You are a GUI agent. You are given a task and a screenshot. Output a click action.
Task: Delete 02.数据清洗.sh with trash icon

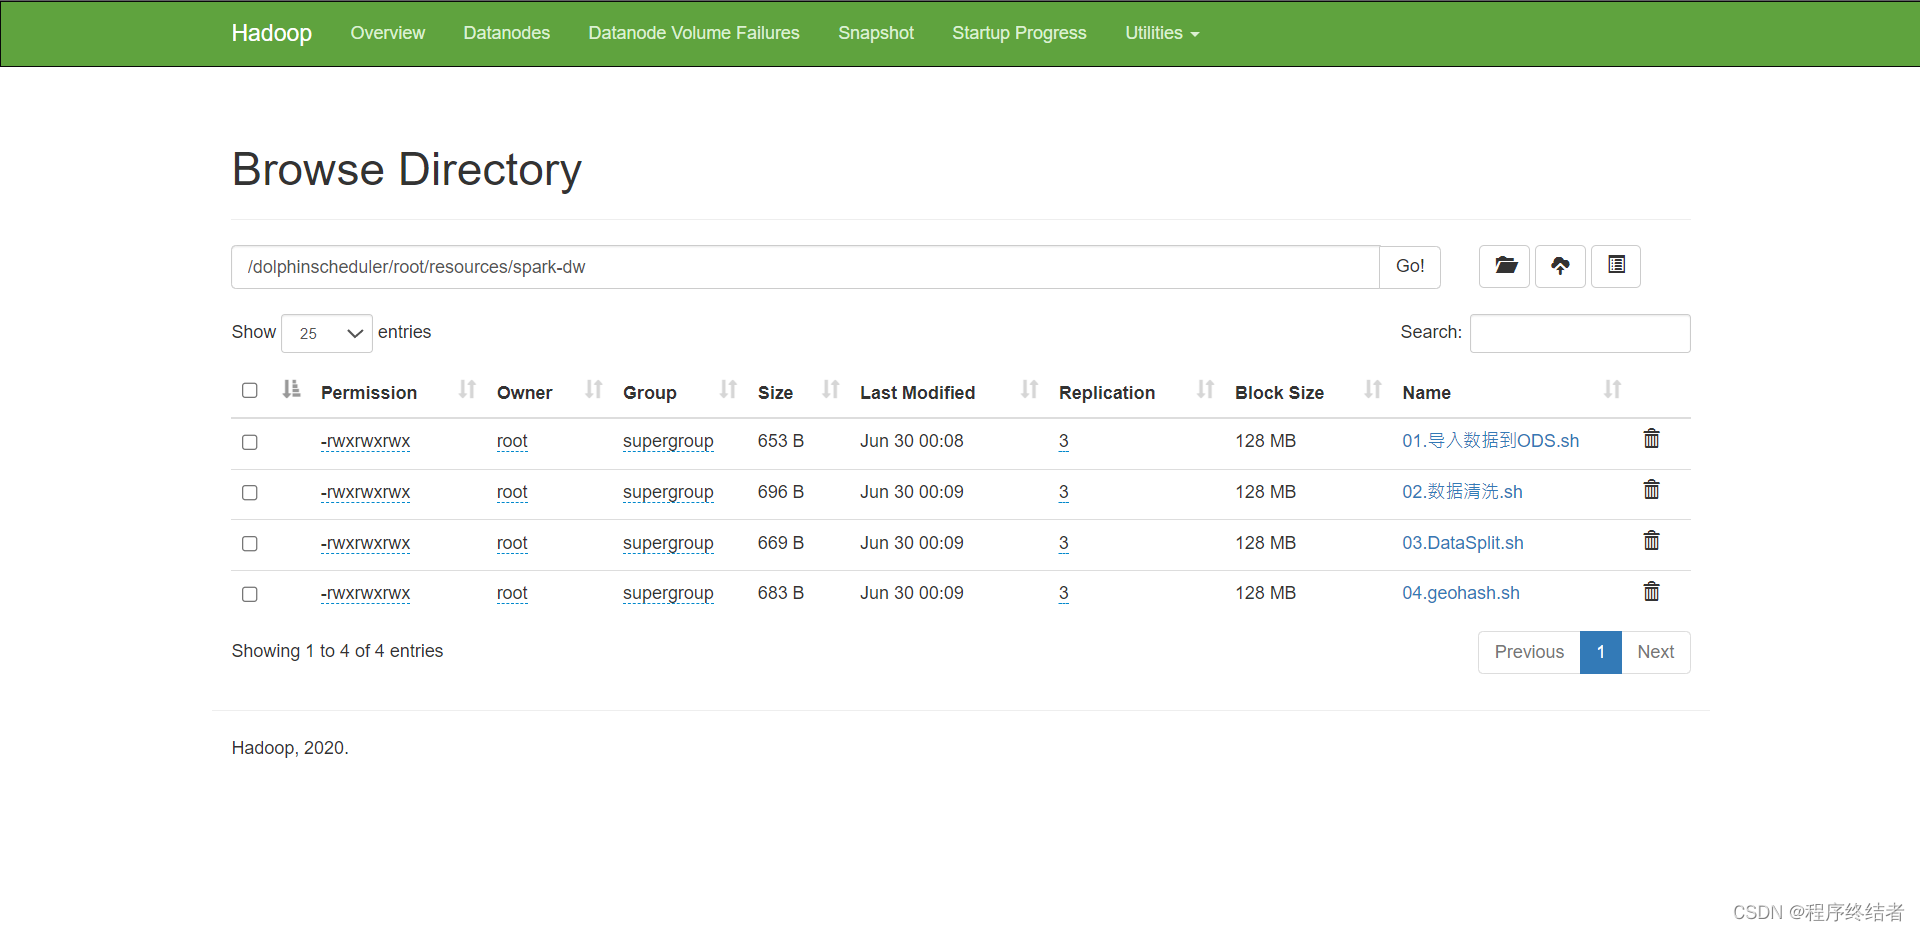pyautogui.click(x=1652, y=489)
